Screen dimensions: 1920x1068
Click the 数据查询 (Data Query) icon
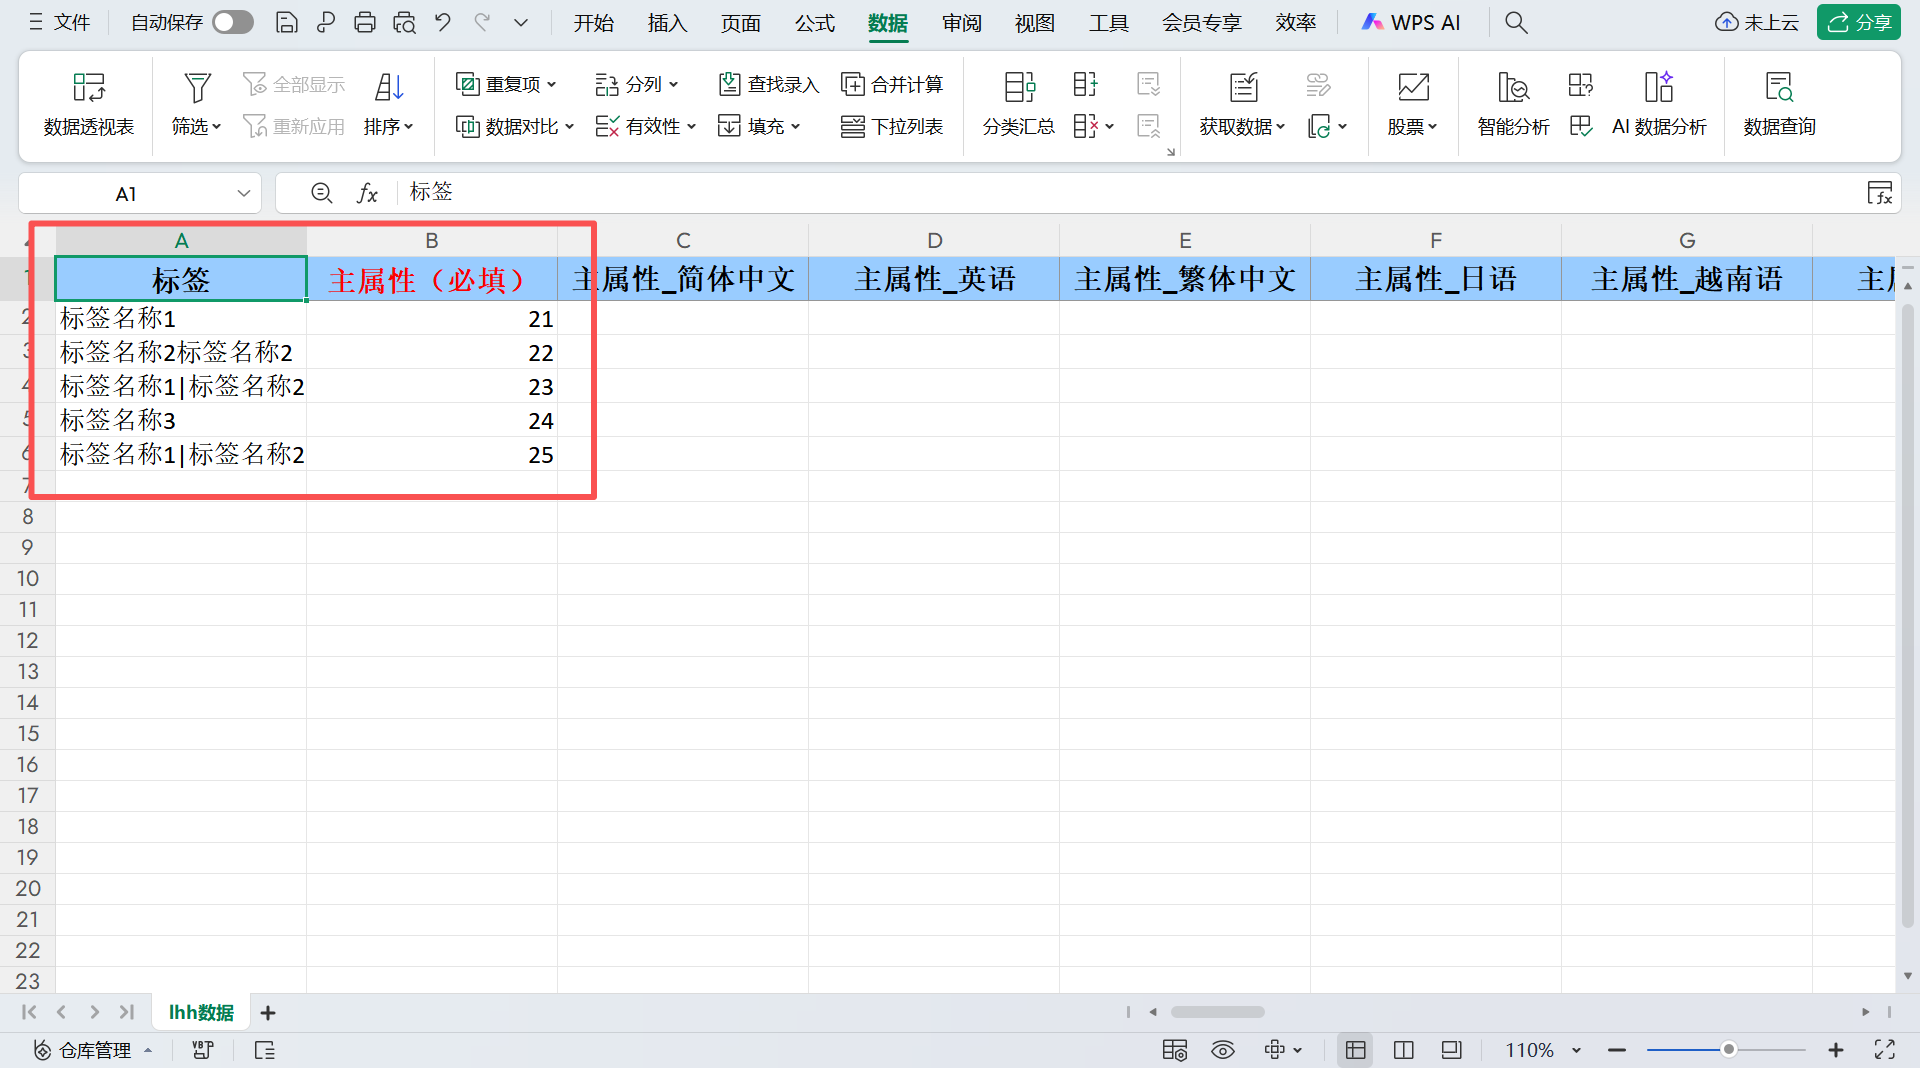point(1779,104)
